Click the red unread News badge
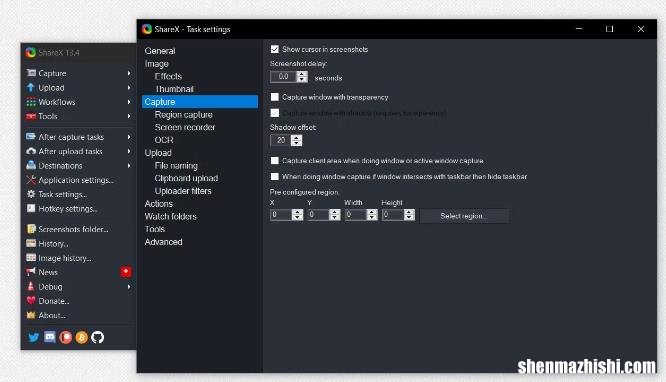The height and width of the screenshot is (382, 666). coord(126,272)
